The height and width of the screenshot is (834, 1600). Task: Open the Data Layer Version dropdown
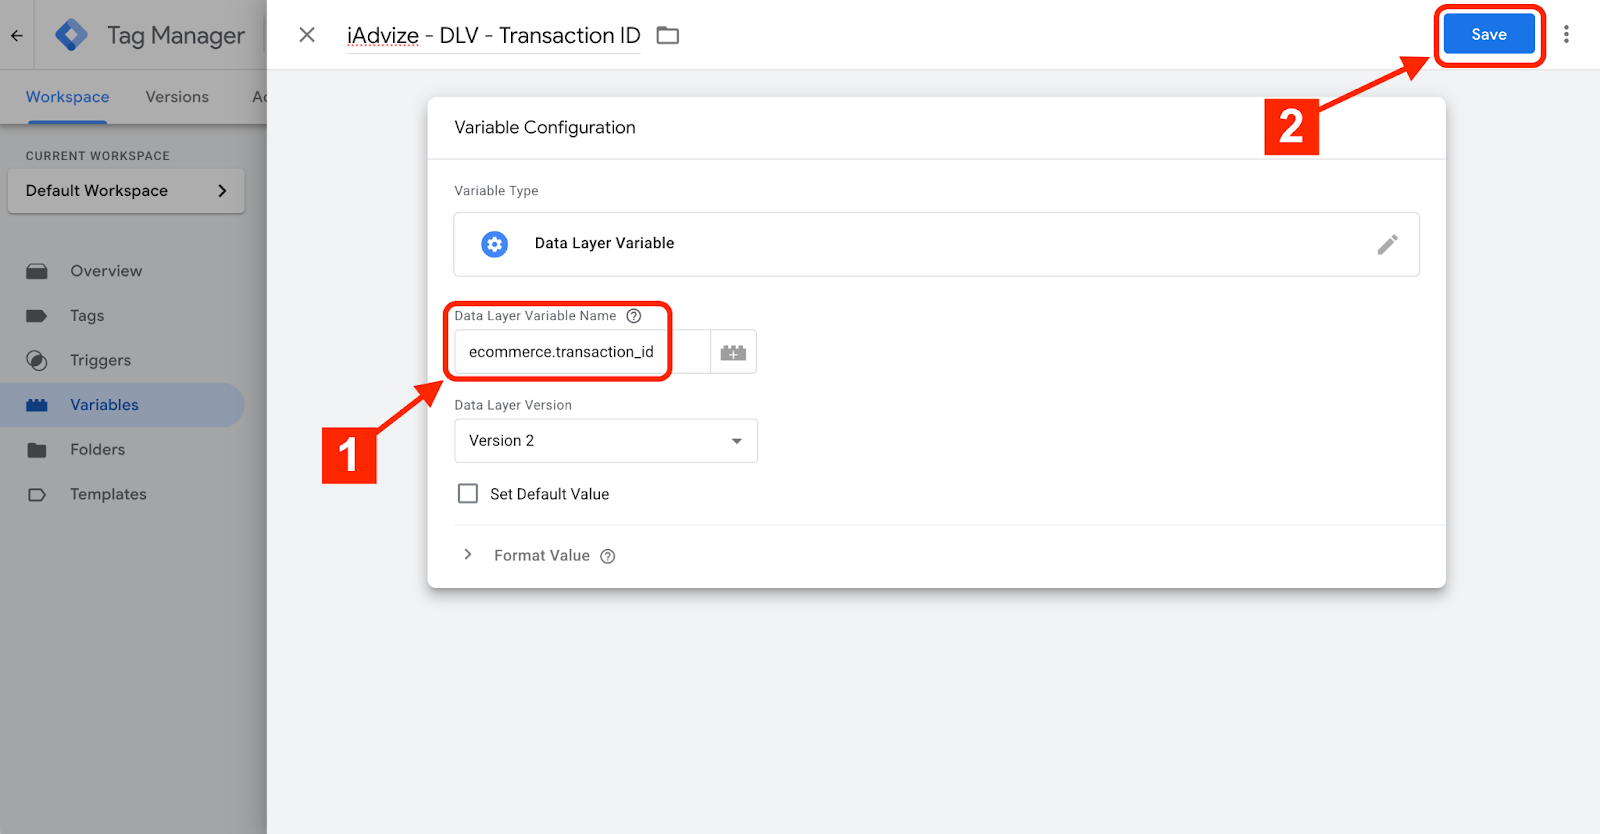click(x=605, y=441)
